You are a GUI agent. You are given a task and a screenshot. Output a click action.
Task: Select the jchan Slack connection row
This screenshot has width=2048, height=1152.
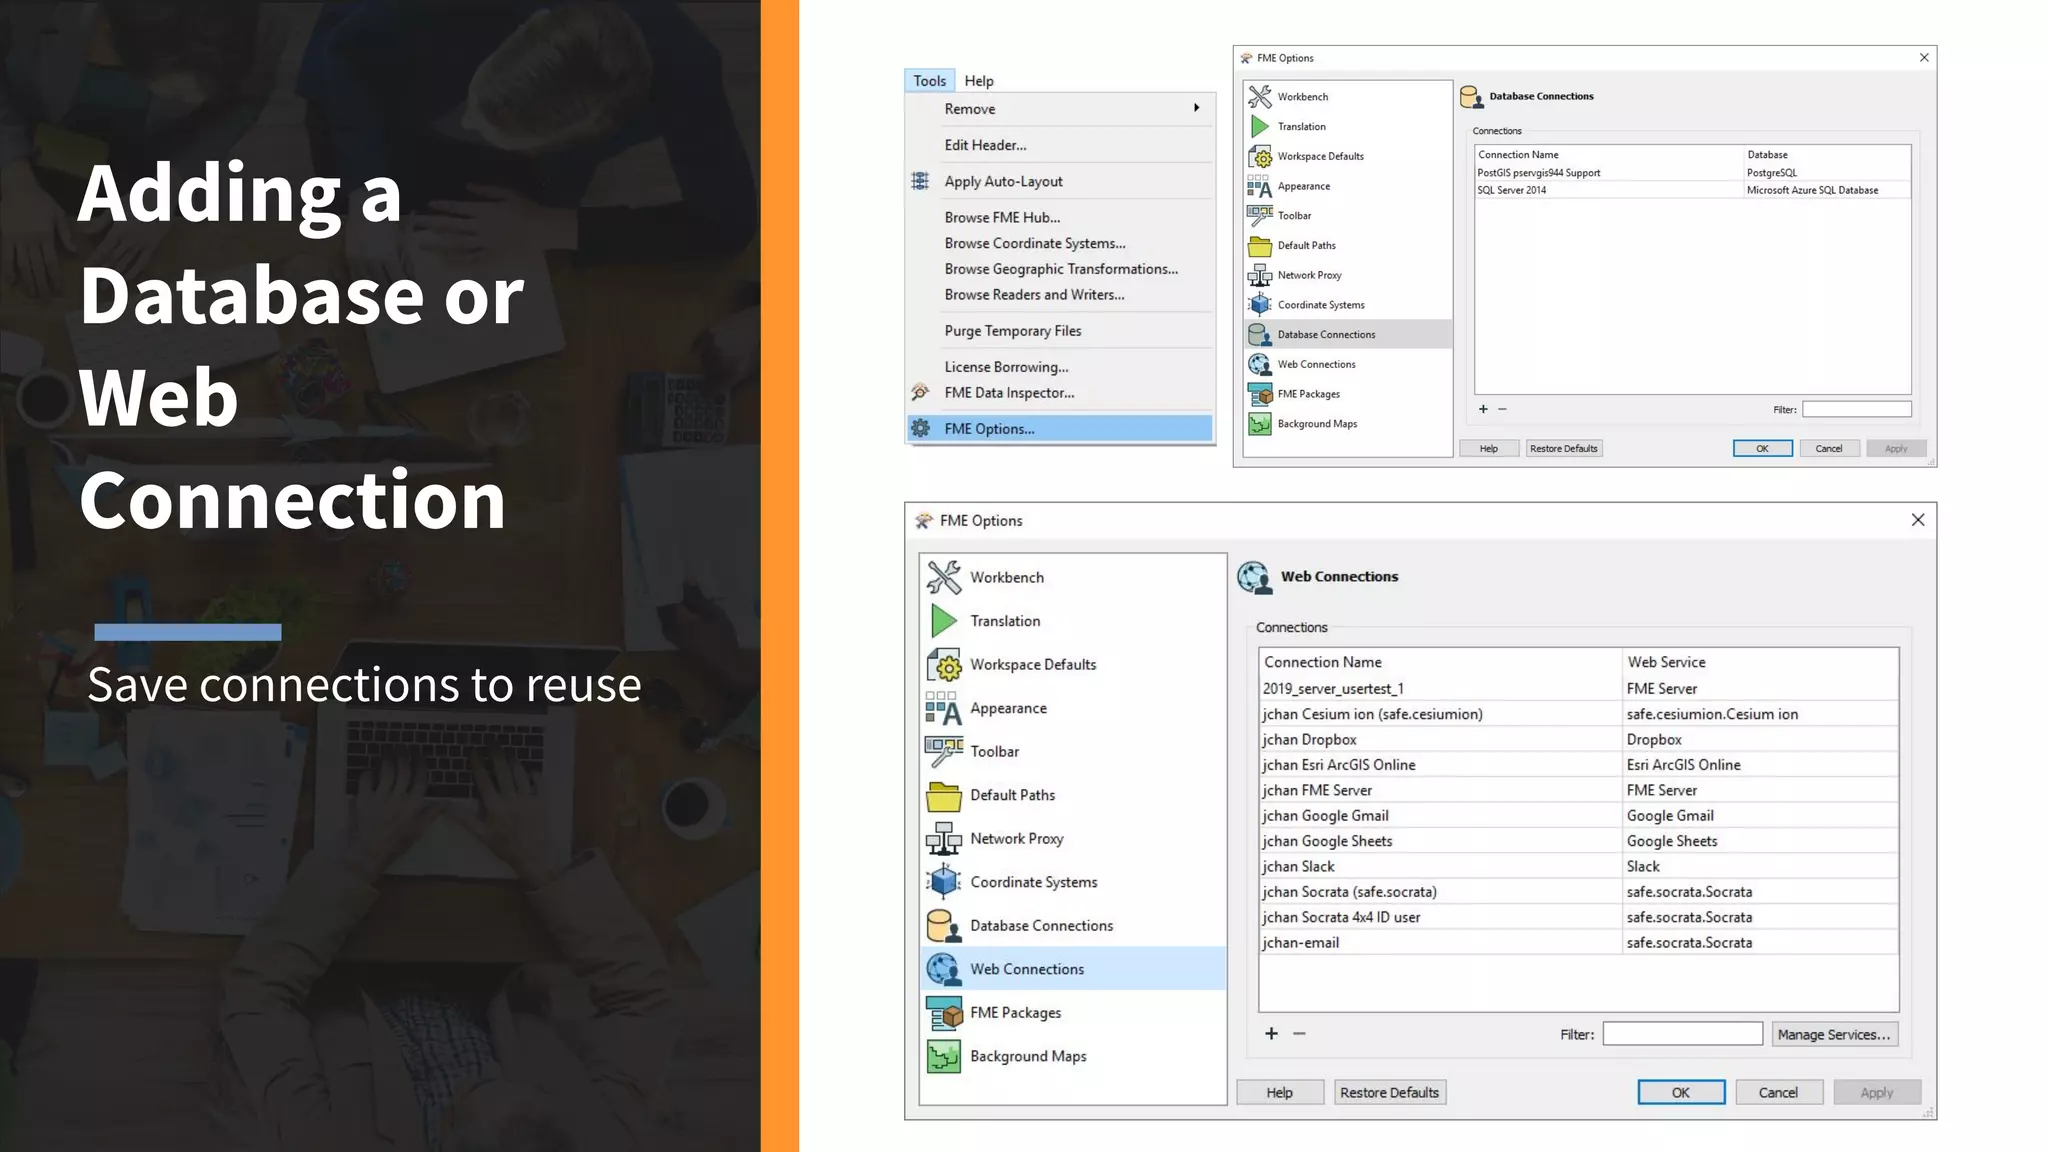click(x=1578, y=866)
